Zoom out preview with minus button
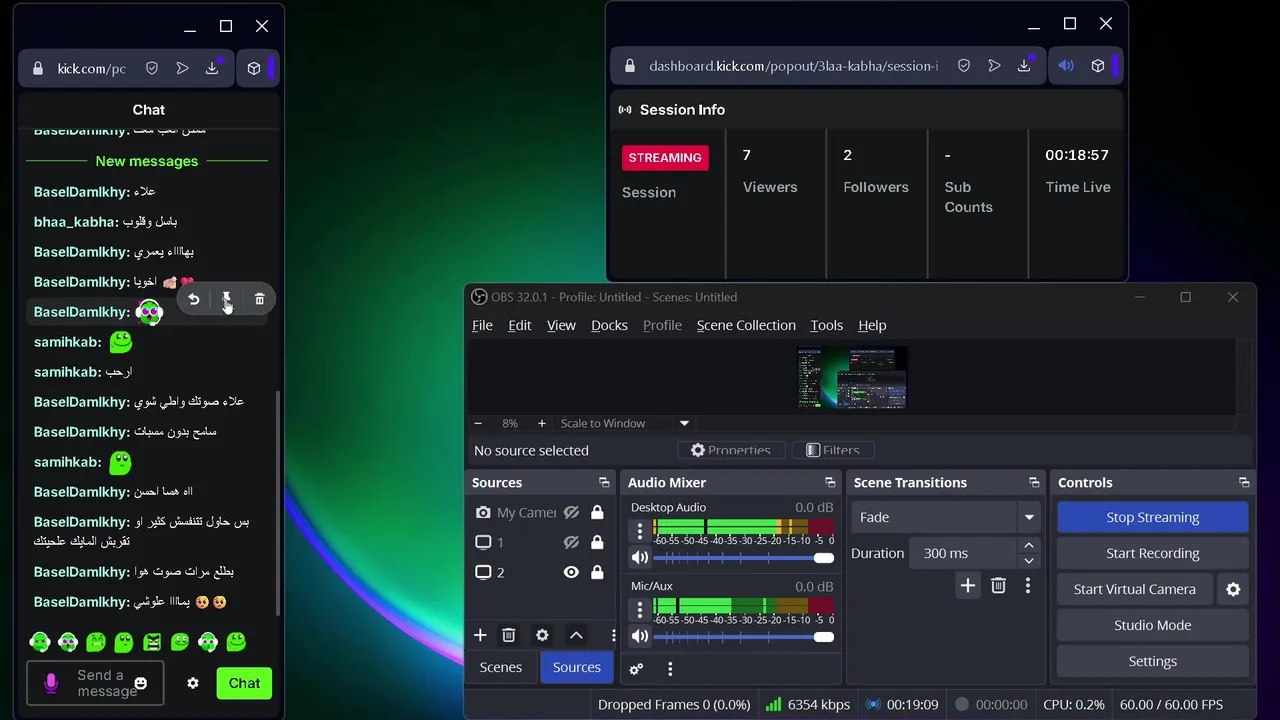This screenshot has width=1280, height=720. tap(478, 424)
